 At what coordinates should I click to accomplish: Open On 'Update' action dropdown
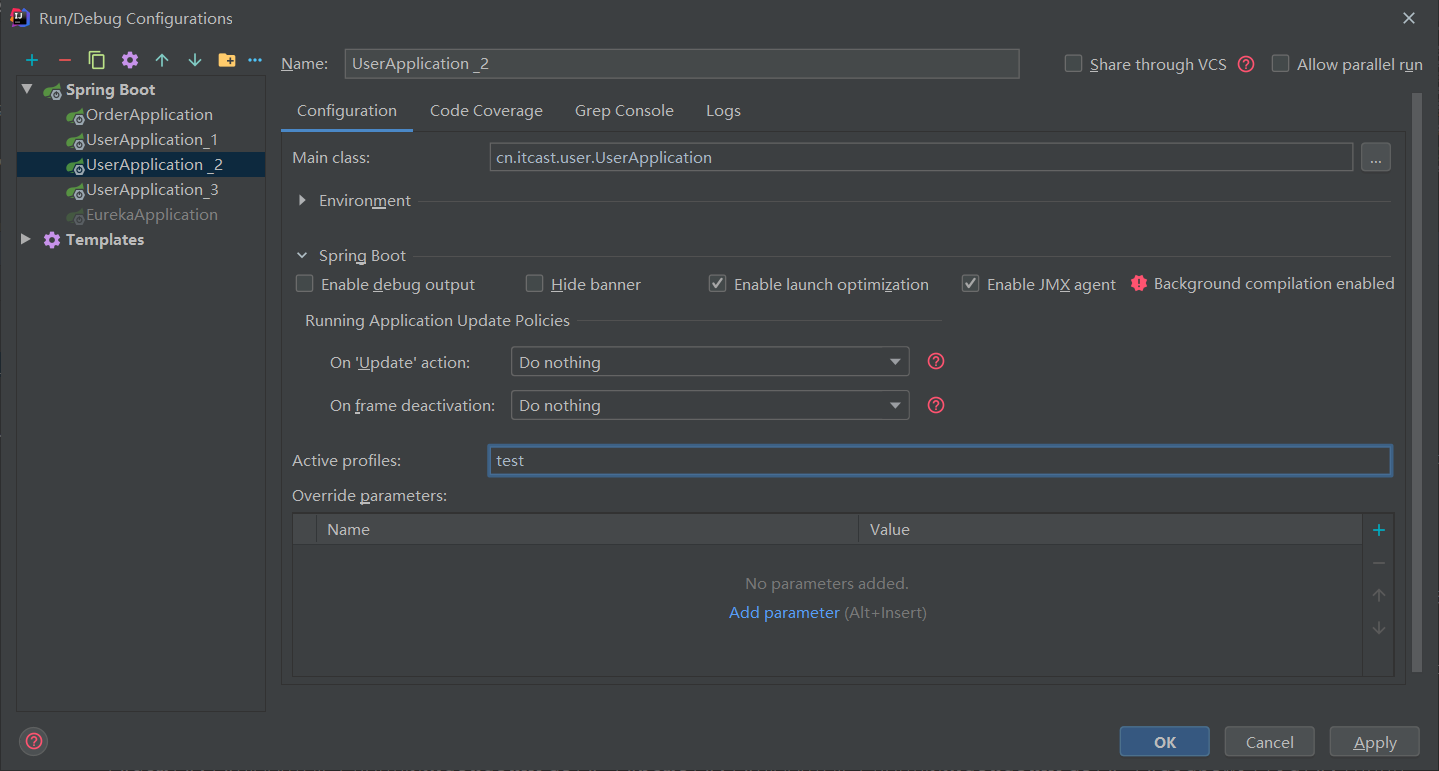709,362
